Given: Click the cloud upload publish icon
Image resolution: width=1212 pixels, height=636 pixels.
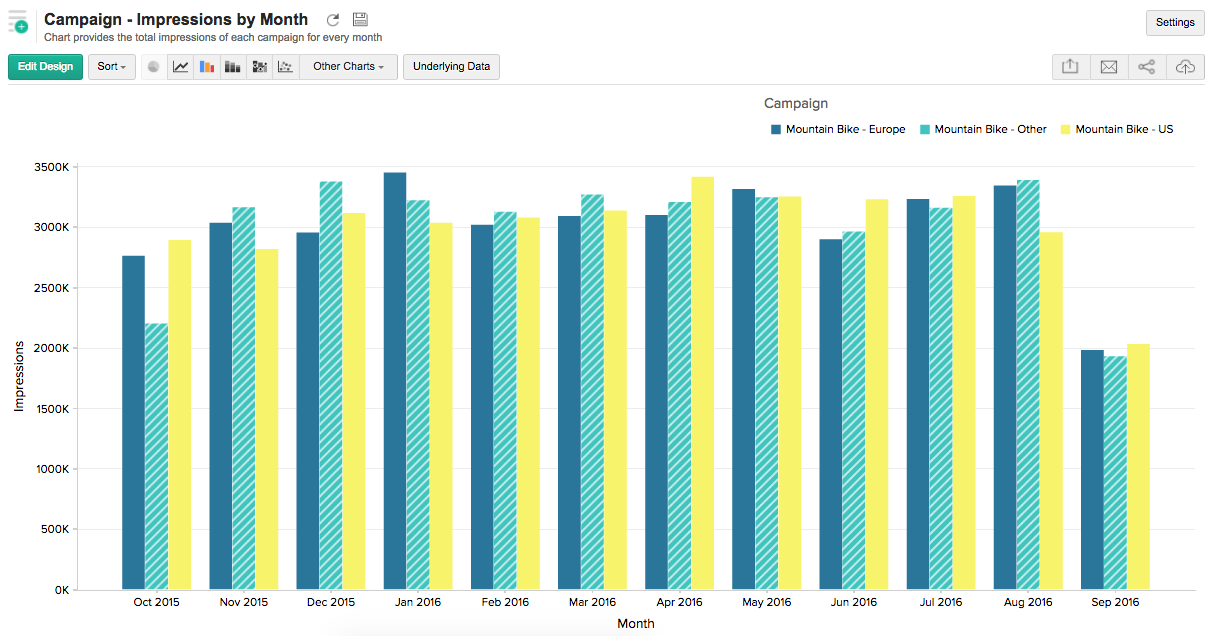Looking at the screenshot, I should click(1185, 67).
